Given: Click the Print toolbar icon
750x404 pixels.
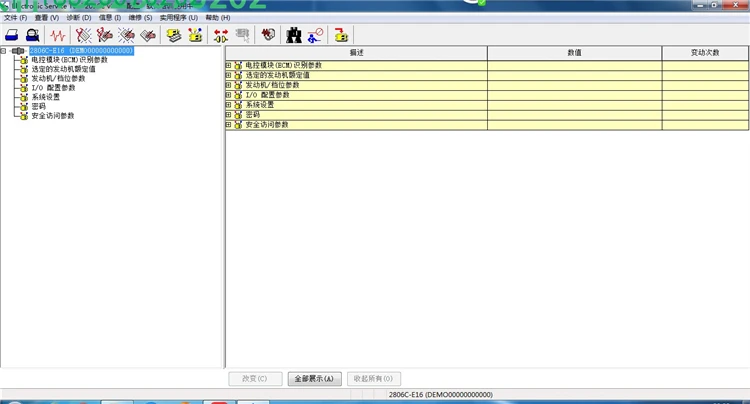Looking at the screenshot, I should tap(11, 35).
